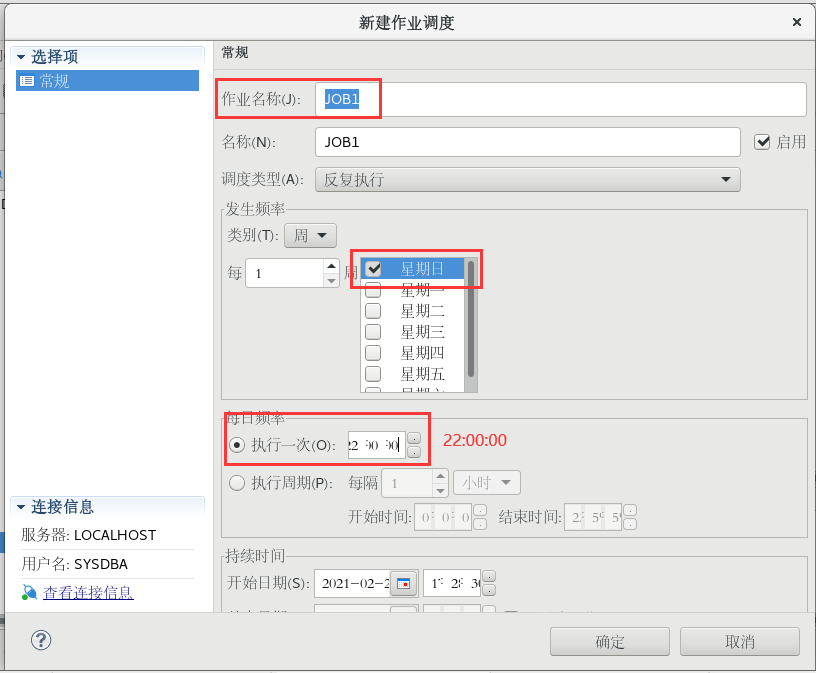816x673 pixels.
Task: Check the 星期三 checkbox
Action: (373, 332)
